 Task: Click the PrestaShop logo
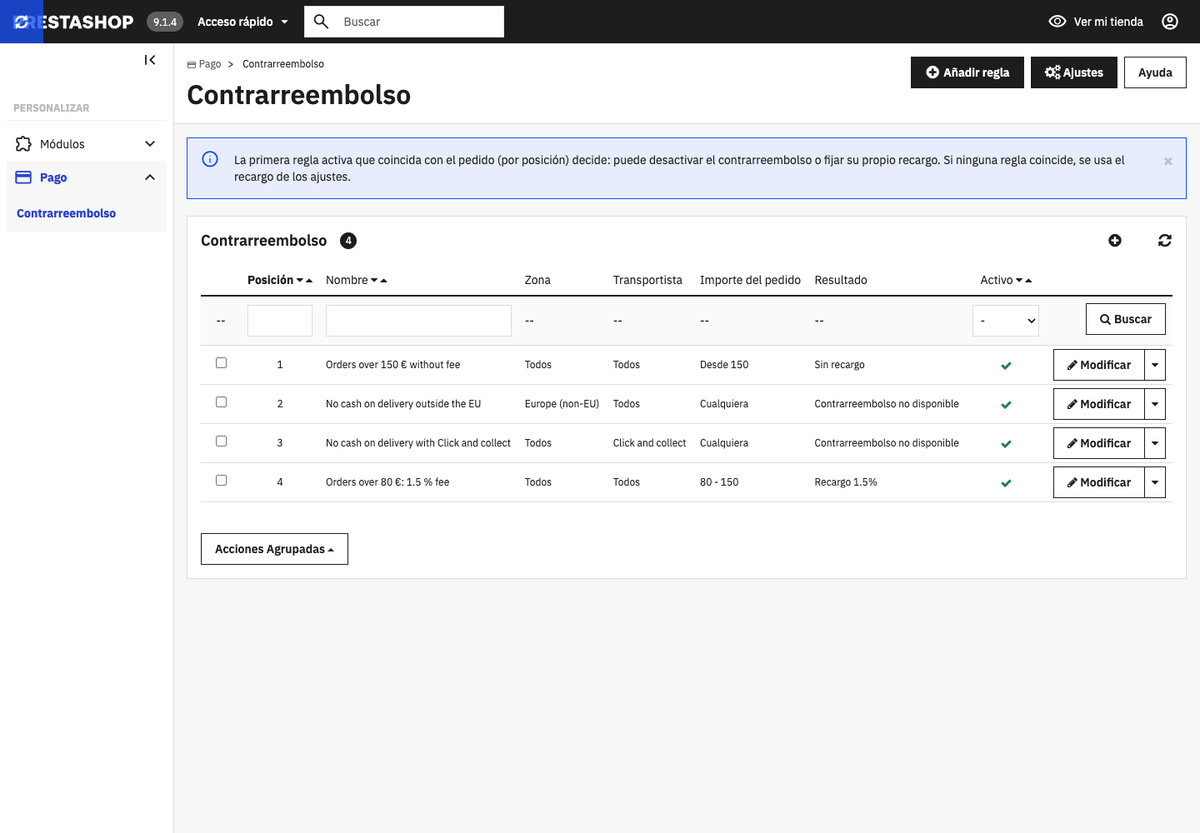(x=73, y=21)
